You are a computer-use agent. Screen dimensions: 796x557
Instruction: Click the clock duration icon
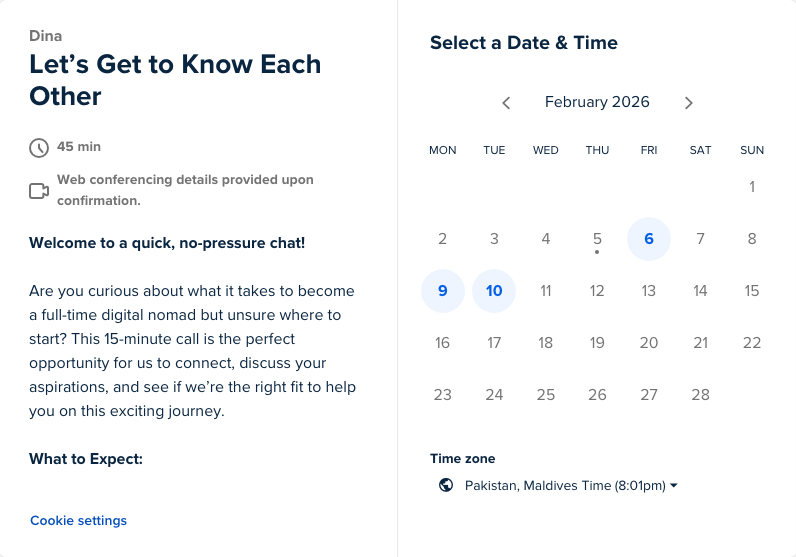39,148
